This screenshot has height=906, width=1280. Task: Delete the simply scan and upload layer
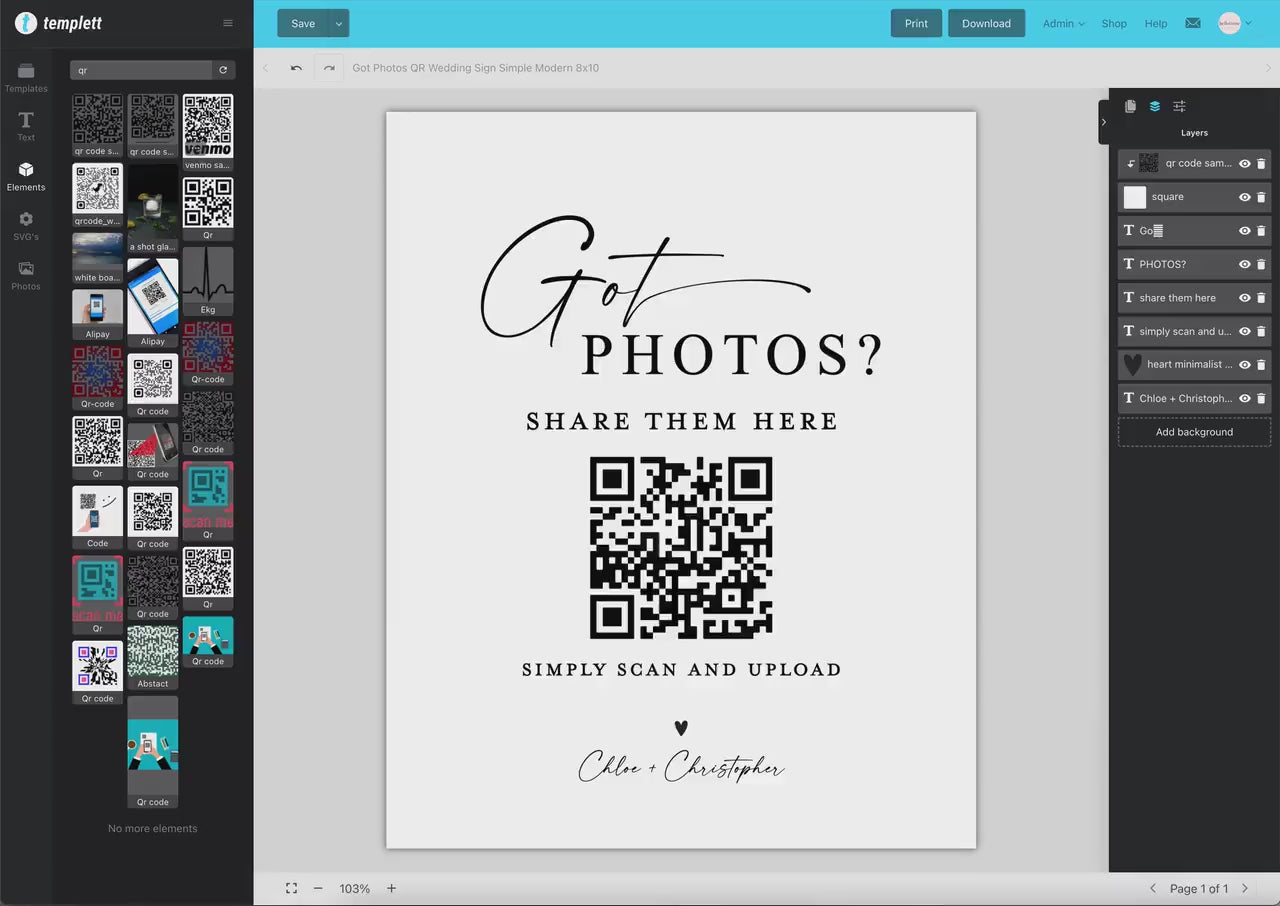coord(1261,331)
